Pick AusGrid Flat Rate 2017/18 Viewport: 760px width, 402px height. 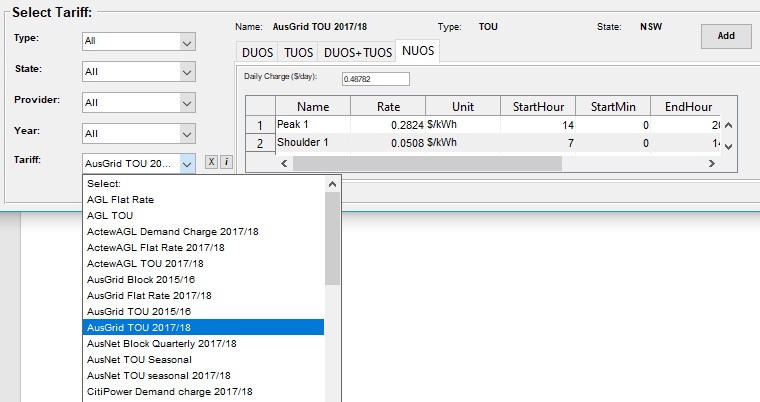[x=204, y=296]
